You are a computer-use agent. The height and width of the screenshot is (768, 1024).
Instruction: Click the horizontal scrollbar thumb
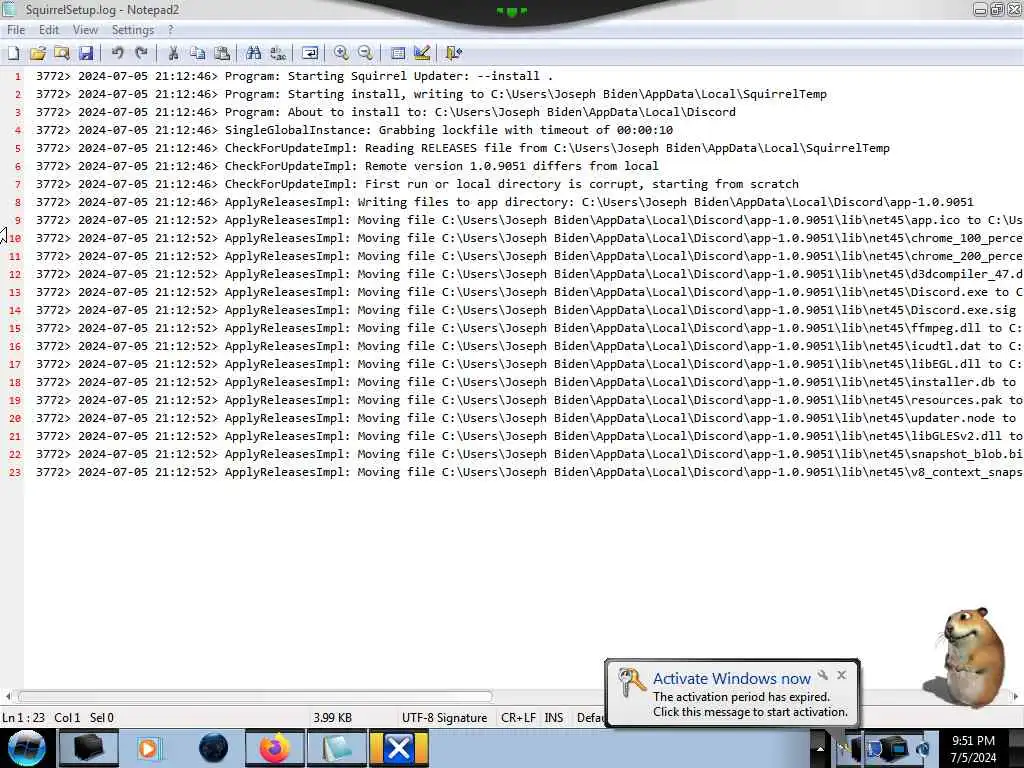[255, 696]
